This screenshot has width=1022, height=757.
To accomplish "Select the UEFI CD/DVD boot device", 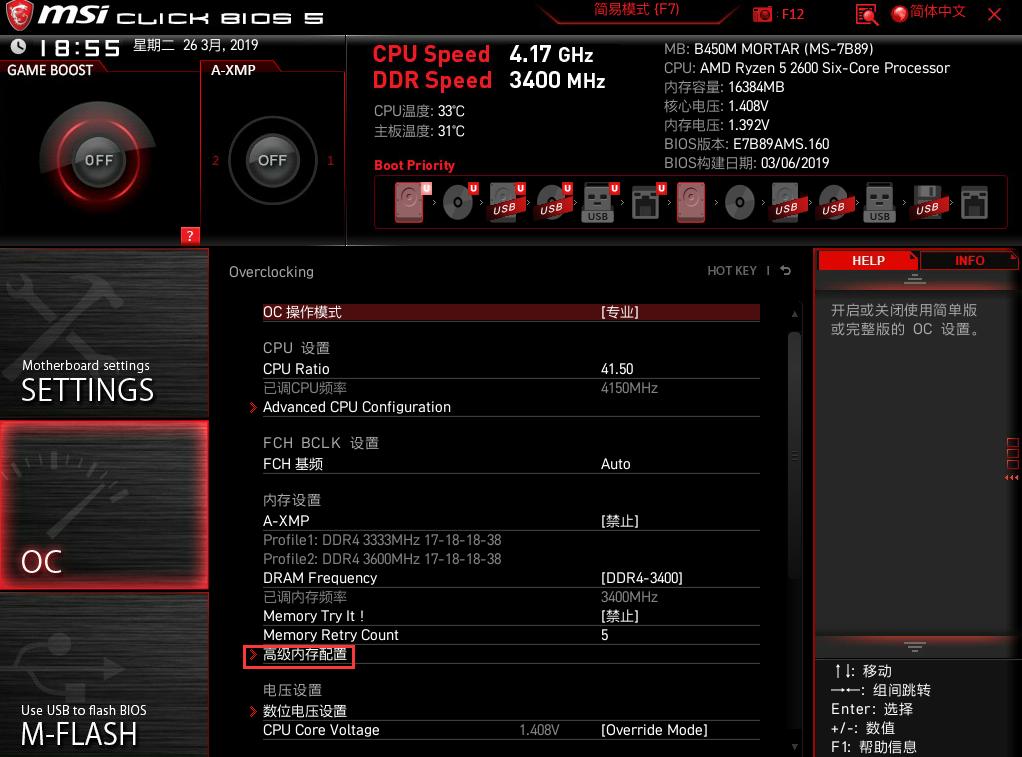I will pos(459,202).
